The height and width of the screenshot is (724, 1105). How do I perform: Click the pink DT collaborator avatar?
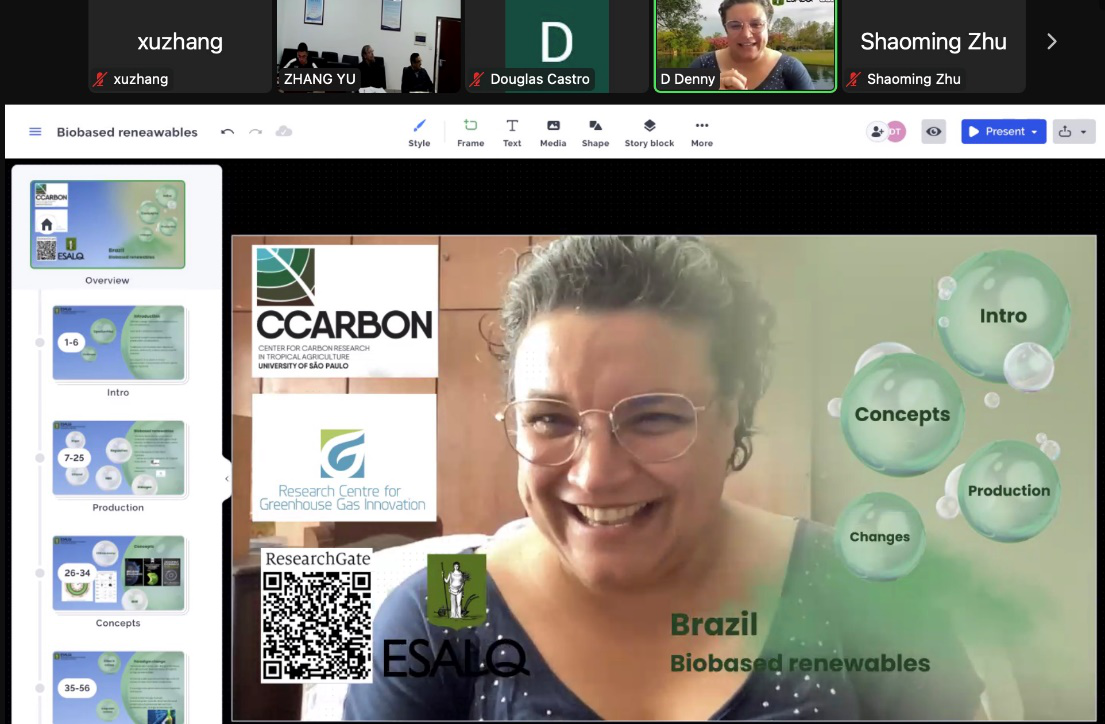coord(896,132)
